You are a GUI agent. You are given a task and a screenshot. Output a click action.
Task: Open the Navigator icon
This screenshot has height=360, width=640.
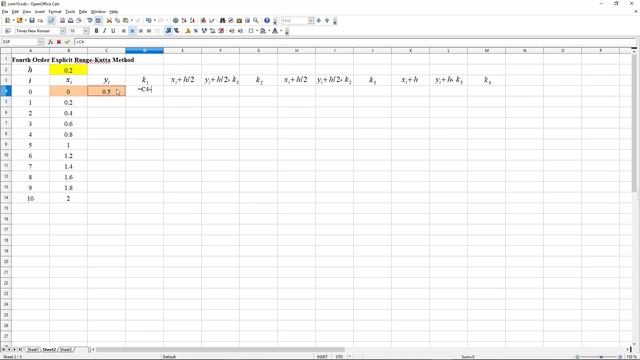tap(231, 20)
